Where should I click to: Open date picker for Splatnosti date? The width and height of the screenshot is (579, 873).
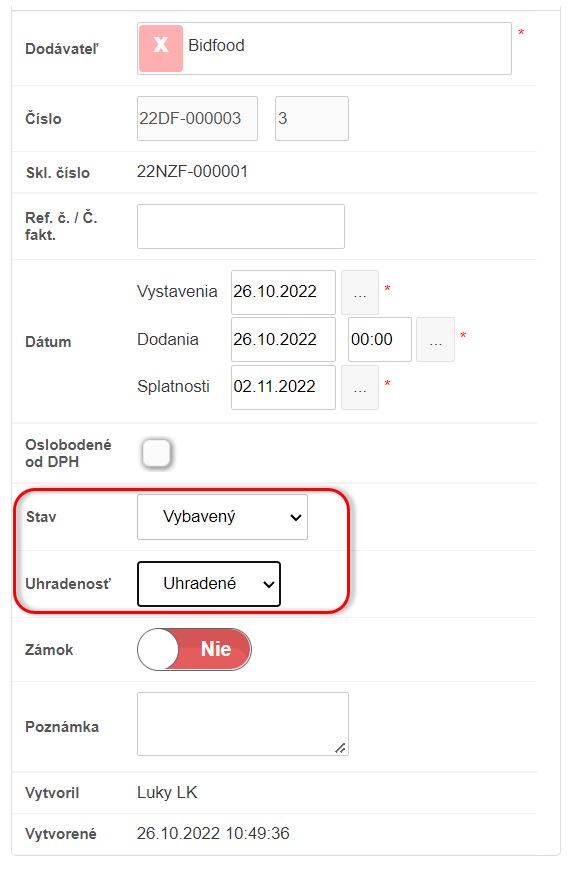[360, 388]
